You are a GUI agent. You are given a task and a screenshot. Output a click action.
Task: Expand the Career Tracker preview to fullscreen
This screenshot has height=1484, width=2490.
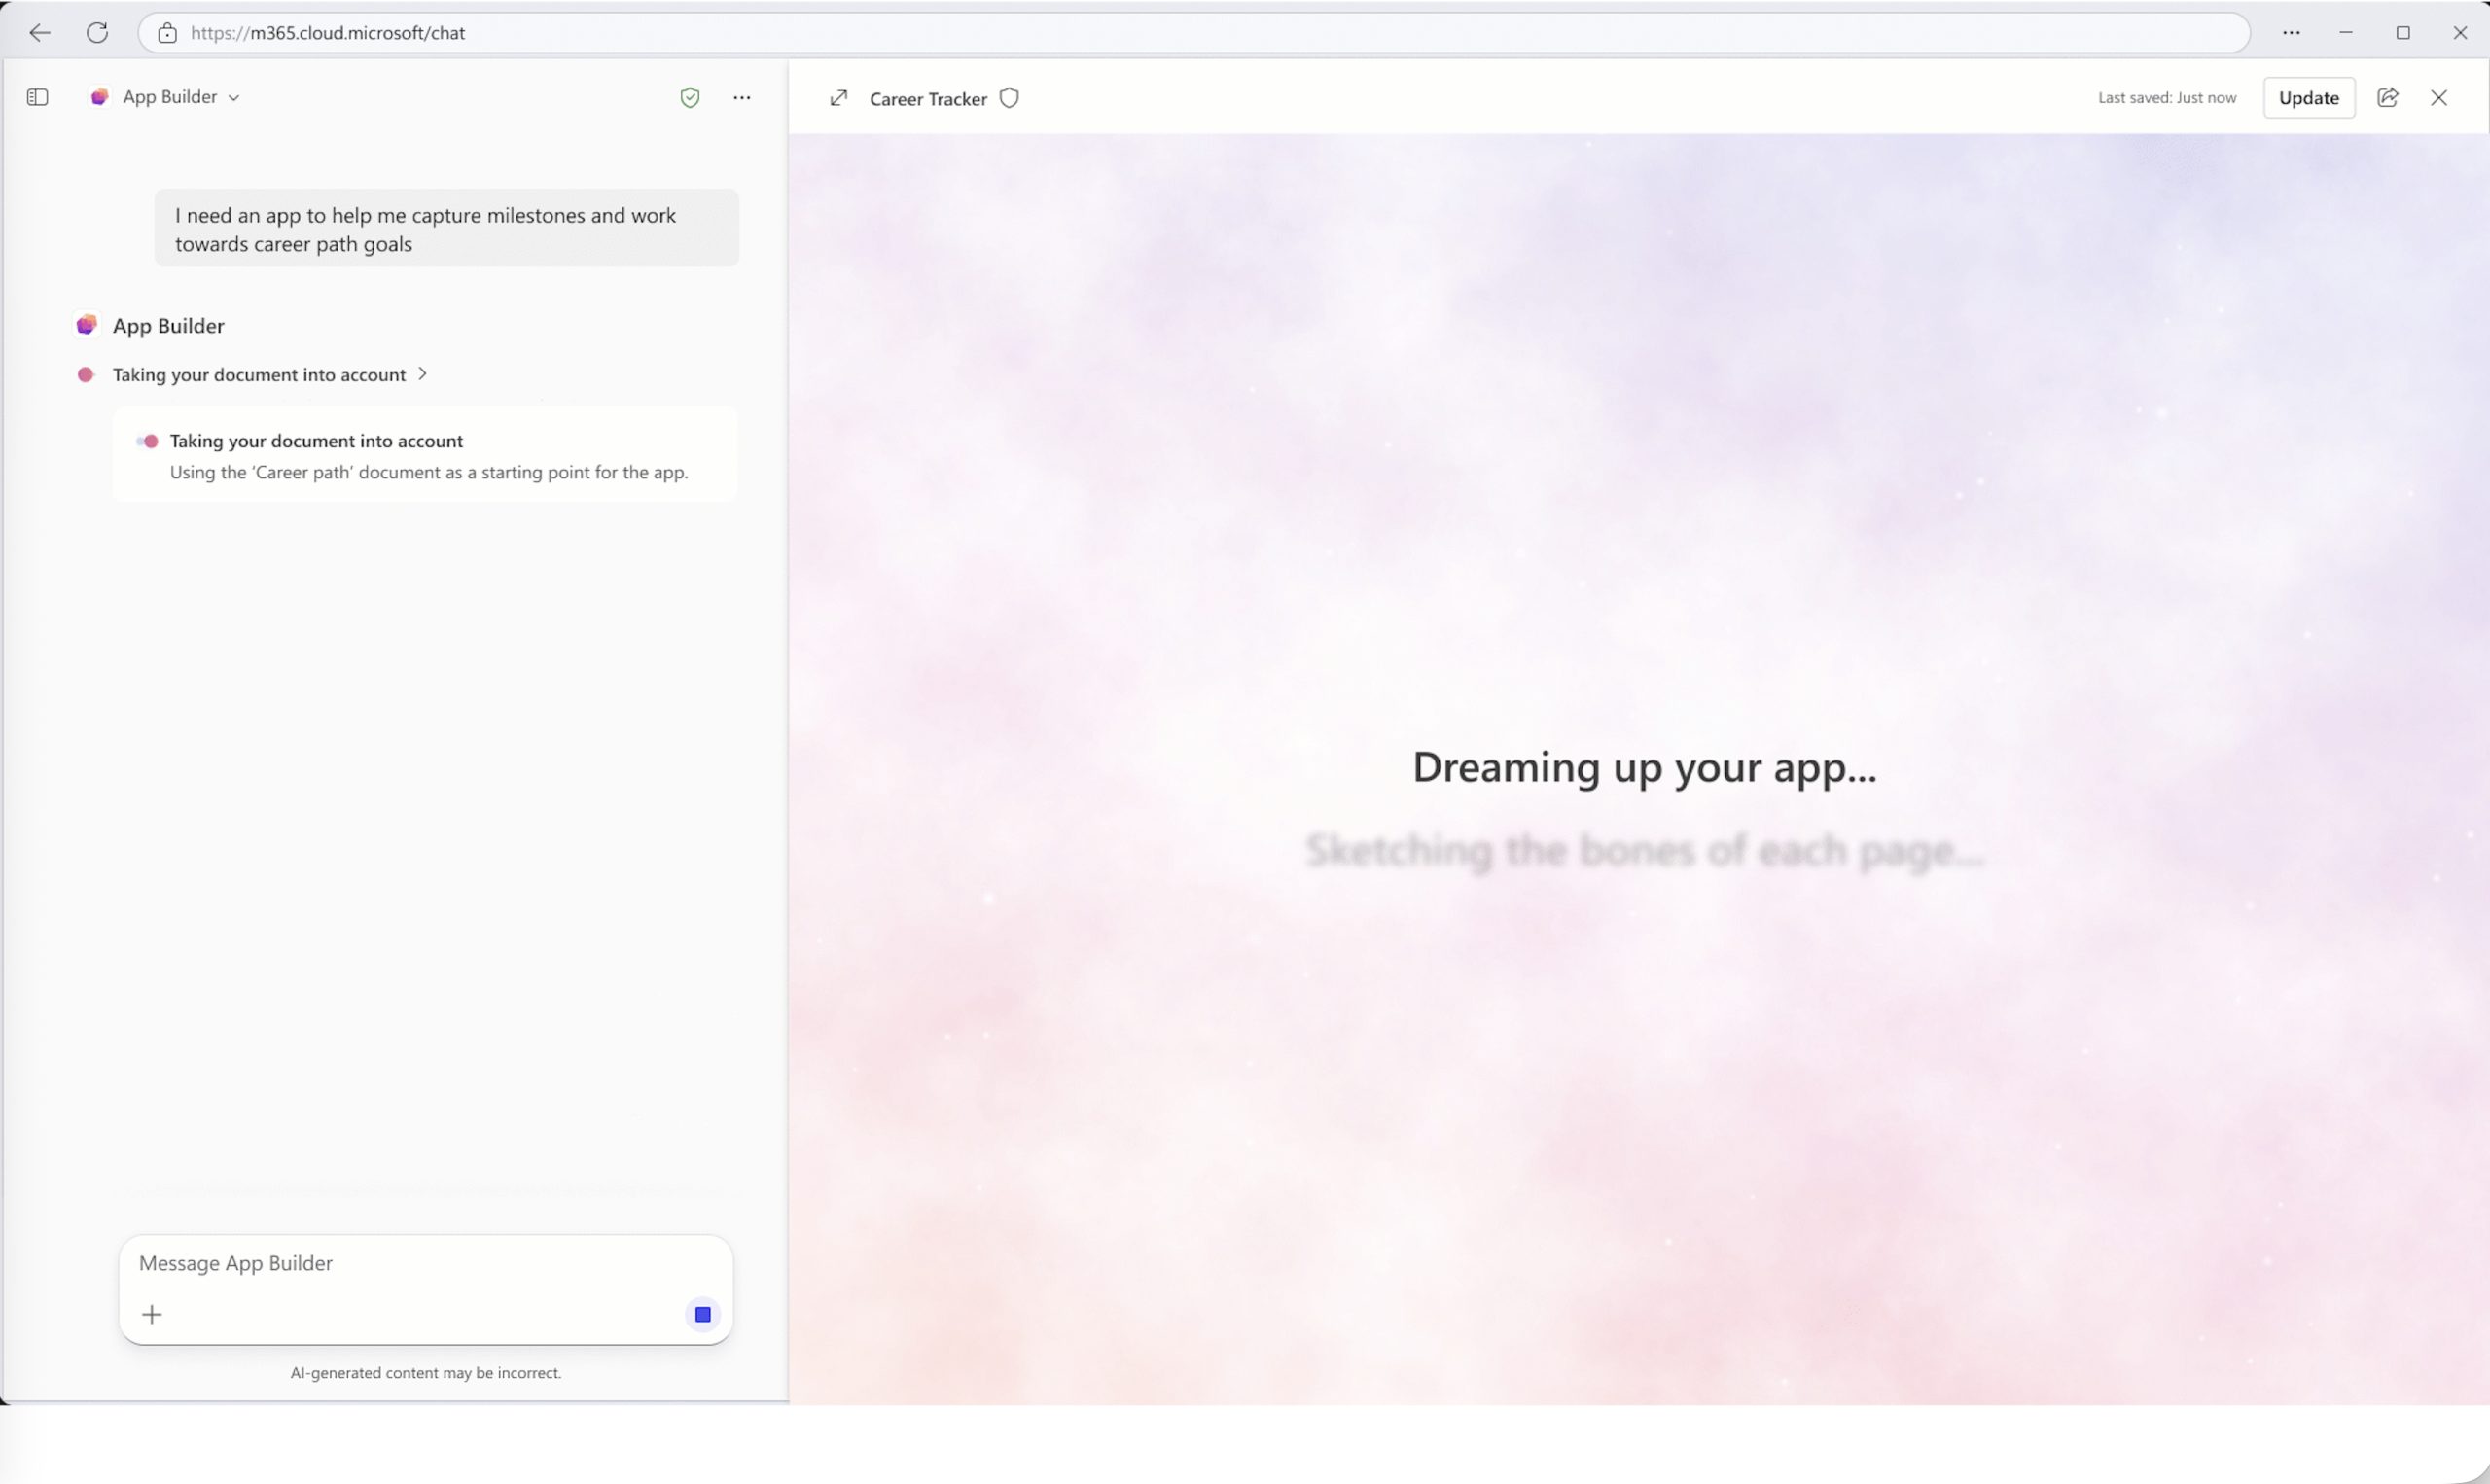click(838, 97)
